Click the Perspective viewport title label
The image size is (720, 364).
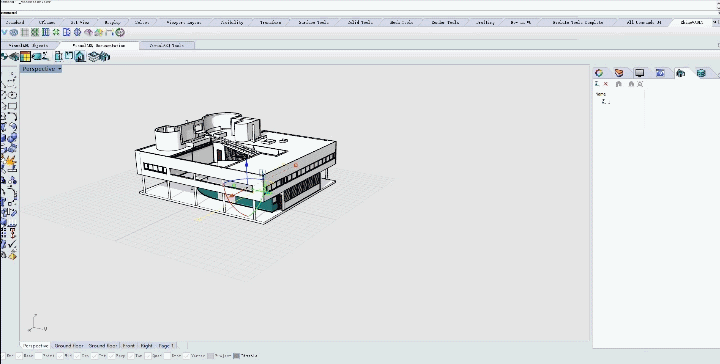(x=38, y=69)
